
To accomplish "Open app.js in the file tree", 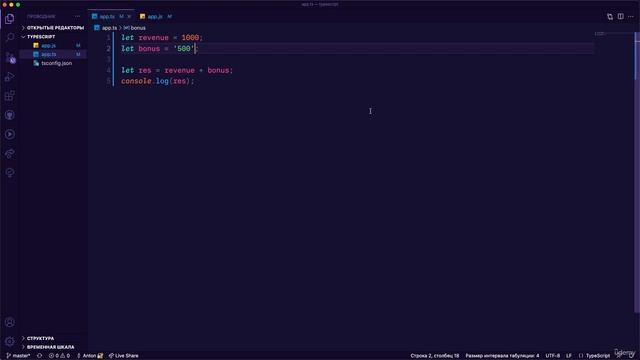I will [49, 46].
